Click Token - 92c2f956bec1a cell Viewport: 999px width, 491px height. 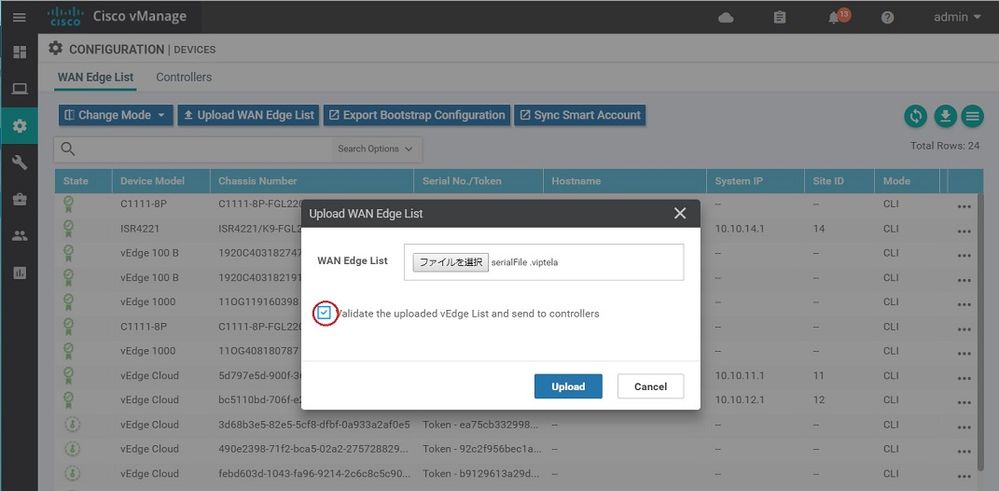click(481, 449)
